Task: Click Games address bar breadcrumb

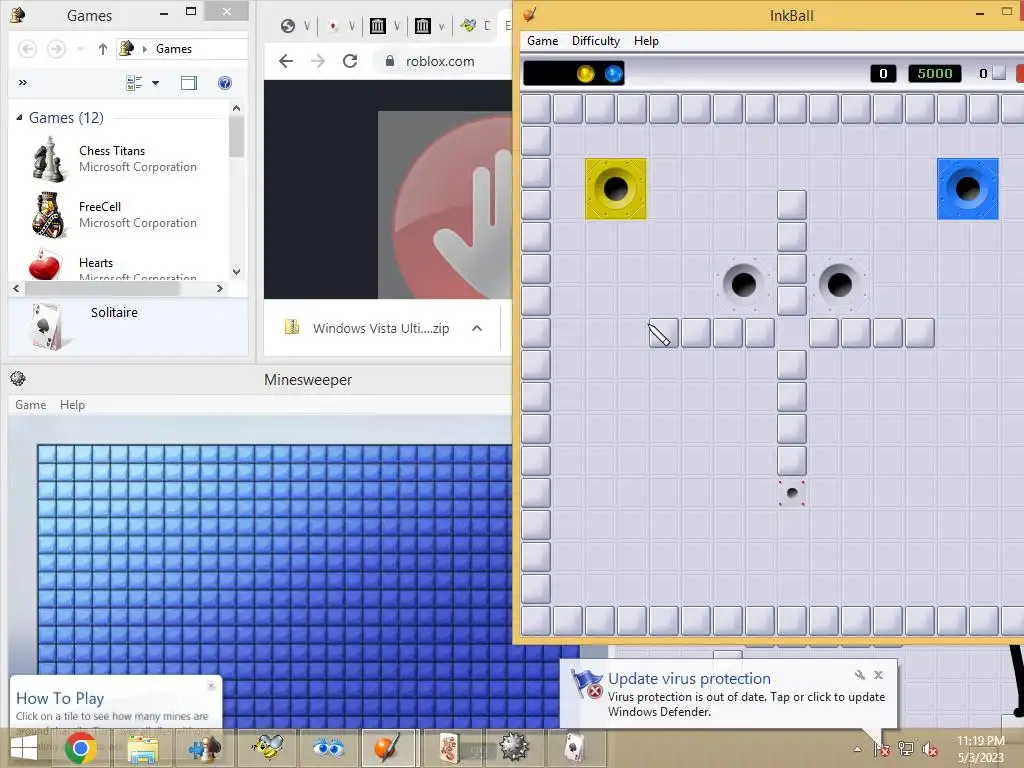Action: 174,49
